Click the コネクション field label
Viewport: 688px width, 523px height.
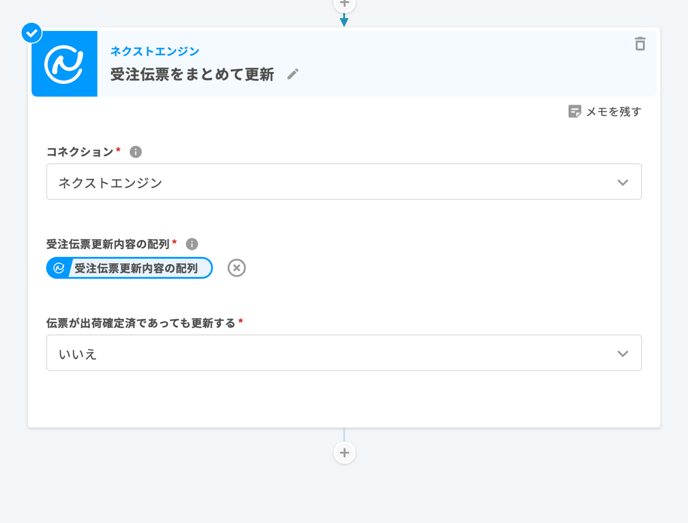pyautogui.click(x=80, y=152)
